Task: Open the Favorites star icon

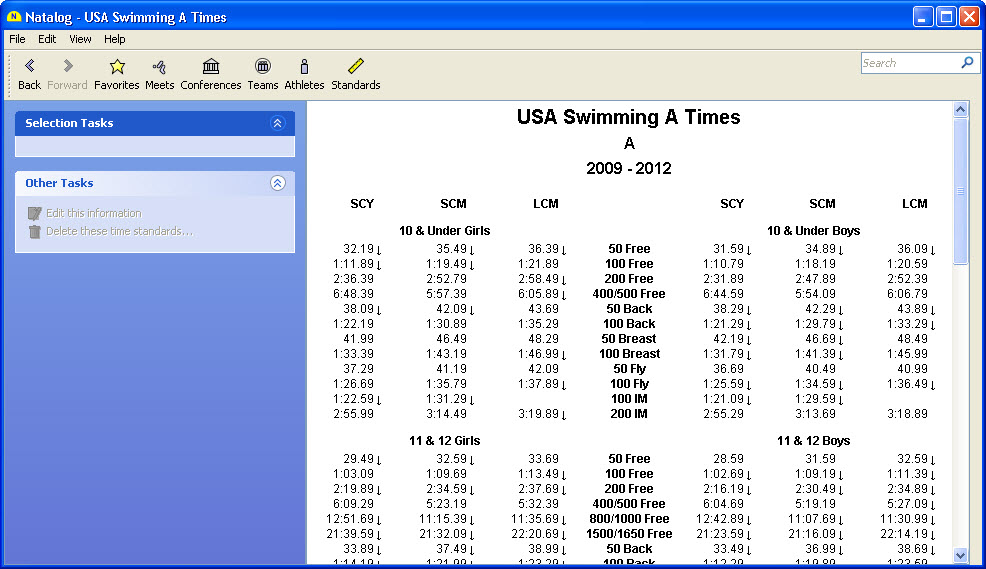Action: point(117,67)
